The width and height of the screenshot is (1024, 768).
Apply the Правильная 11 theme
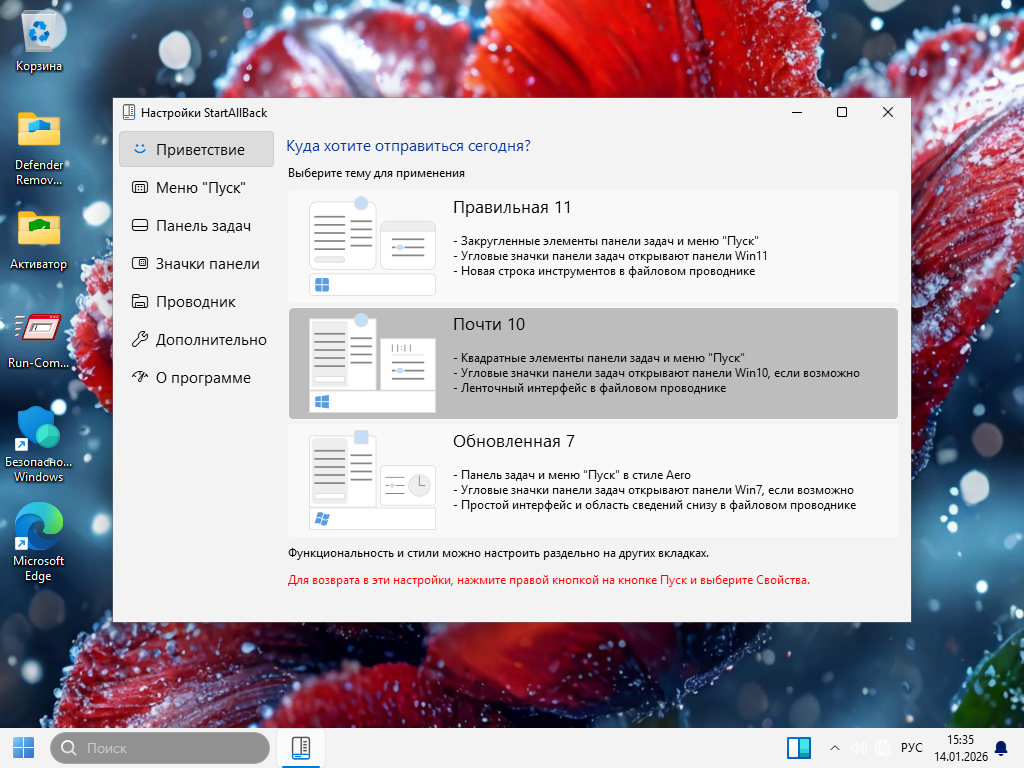click(593, 246)
